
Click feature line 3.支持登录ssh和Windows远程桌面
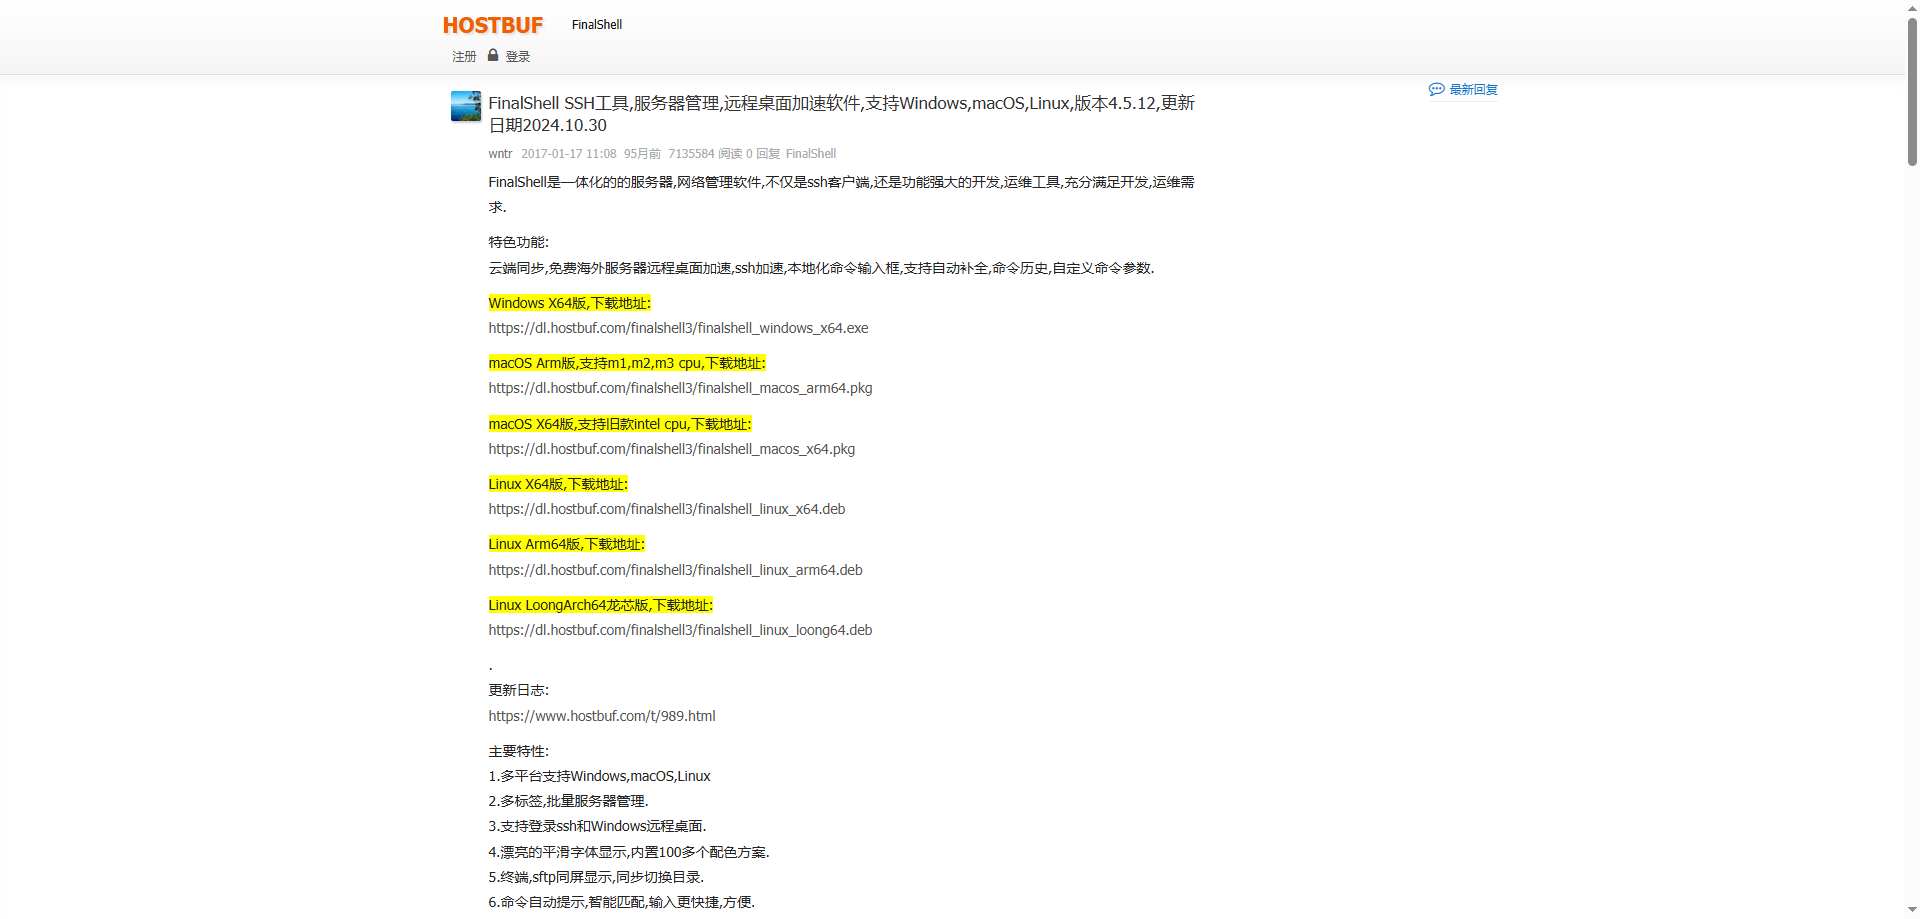598,826
